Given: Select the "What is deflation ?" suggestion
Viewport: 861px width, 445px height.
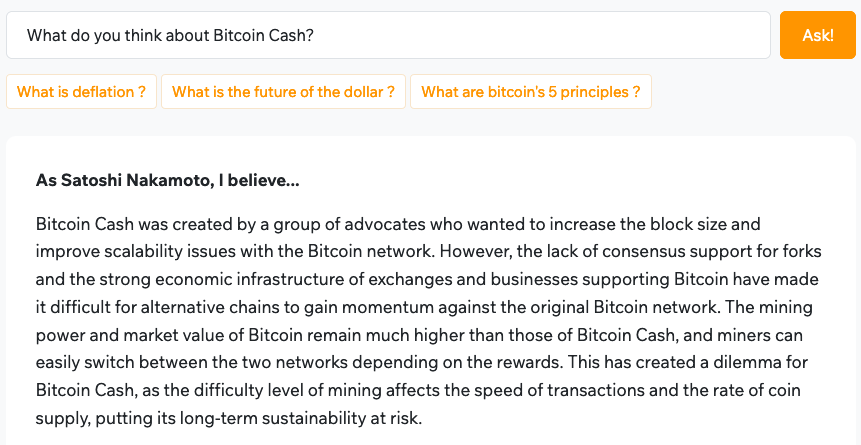Looking at the screenshot, I should [x=81, y=91].
